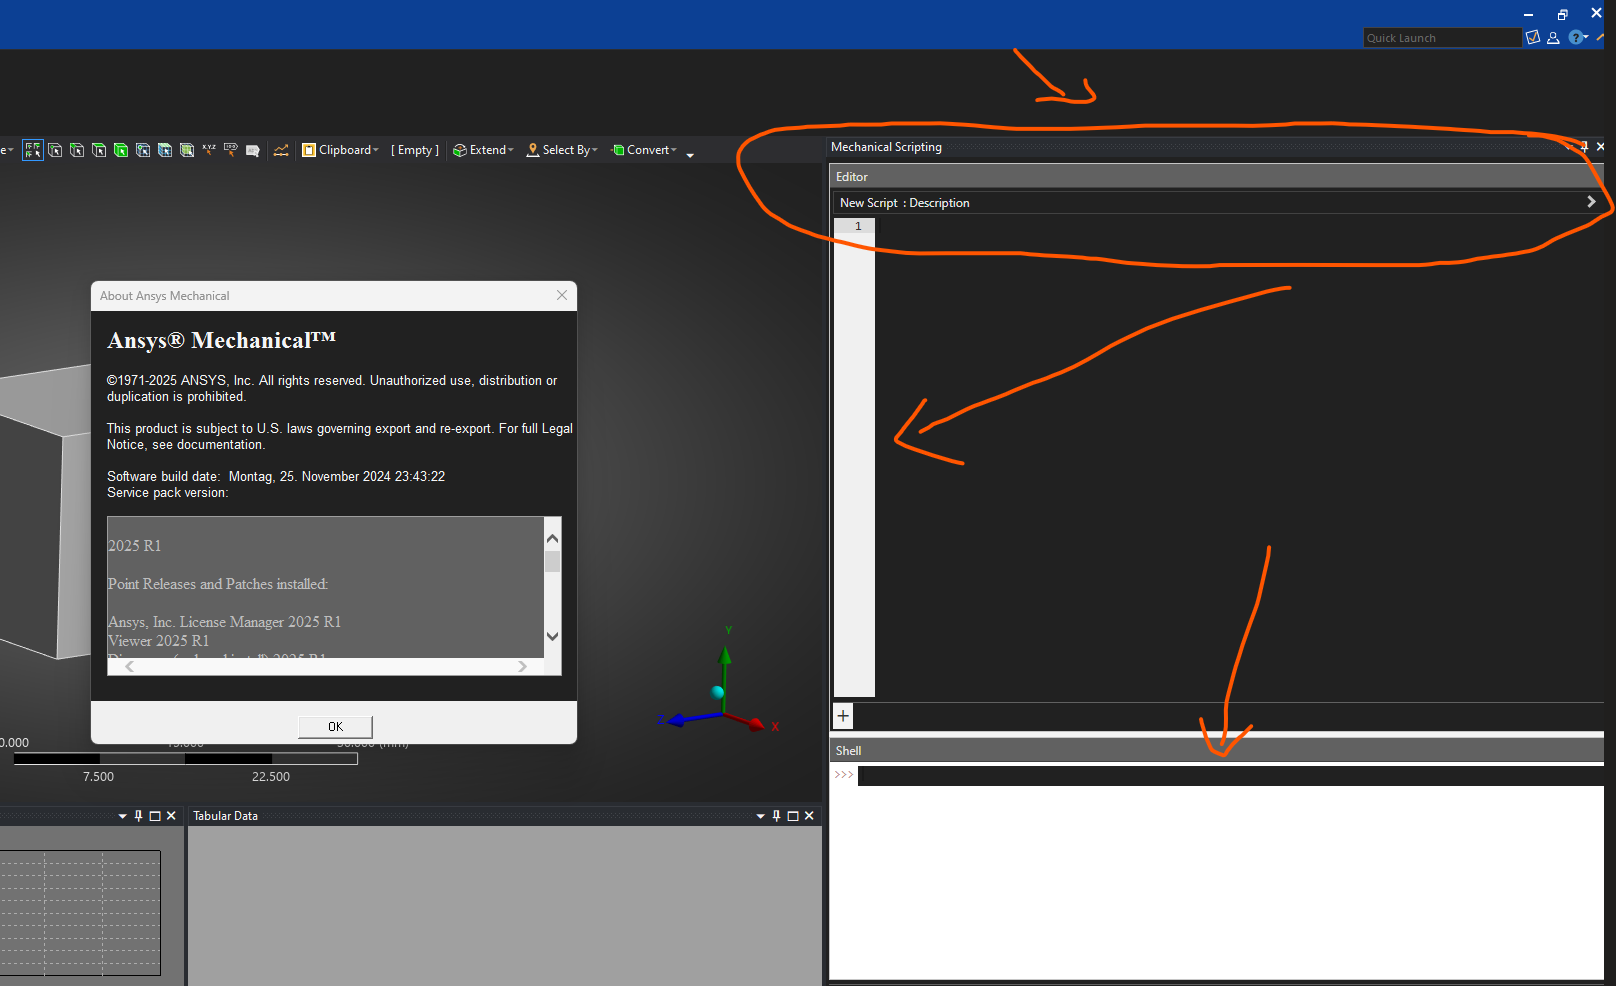The image size is (1616, 986).
Task: Activate the selection mode icon highlighted in blue
Action: tap(33, 150)
